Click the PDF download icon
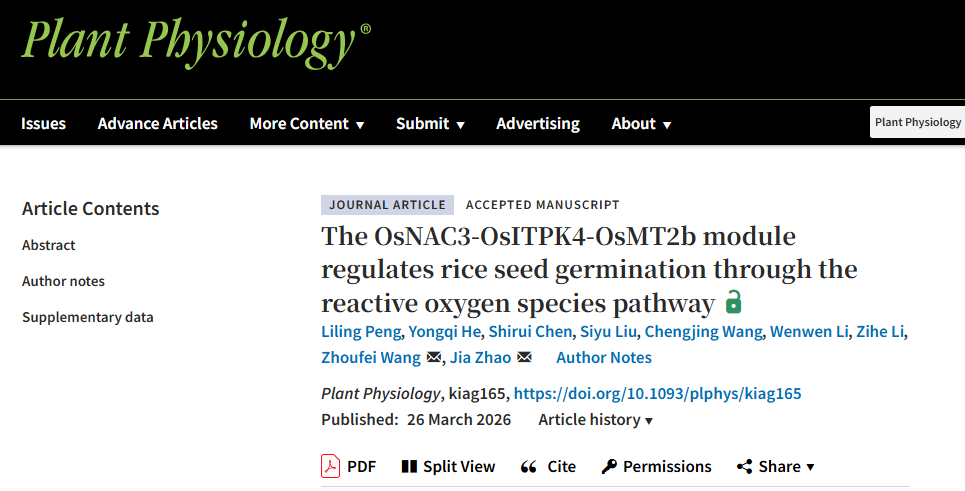This screenshot has height=491, width=965. (x=331, y=466)
